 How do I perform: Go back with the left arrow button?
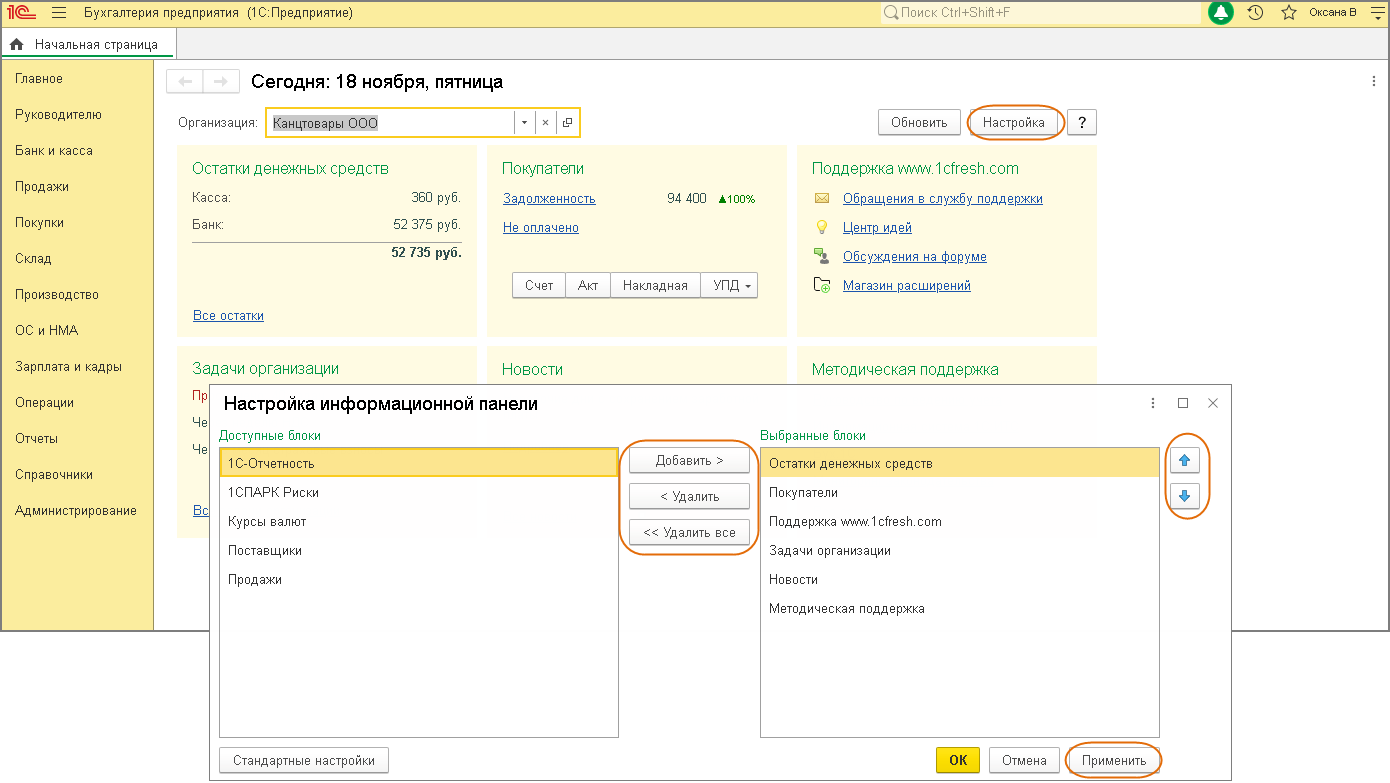(x=185, y=82)
